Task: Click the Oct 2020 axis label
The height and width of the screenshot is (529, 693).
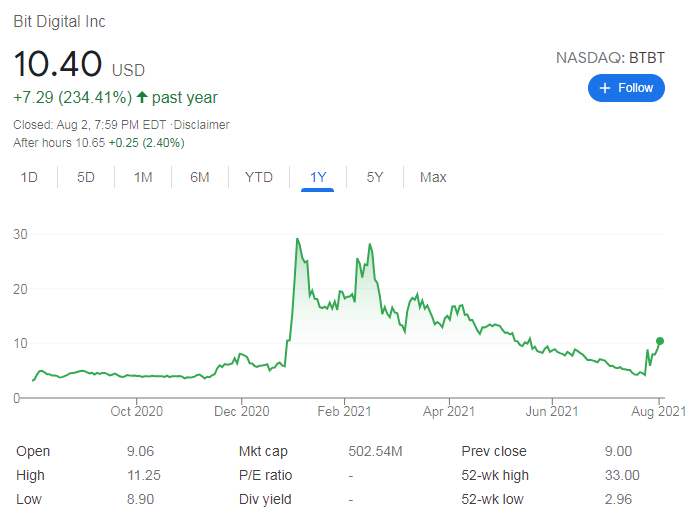Action: click(137, 411)
